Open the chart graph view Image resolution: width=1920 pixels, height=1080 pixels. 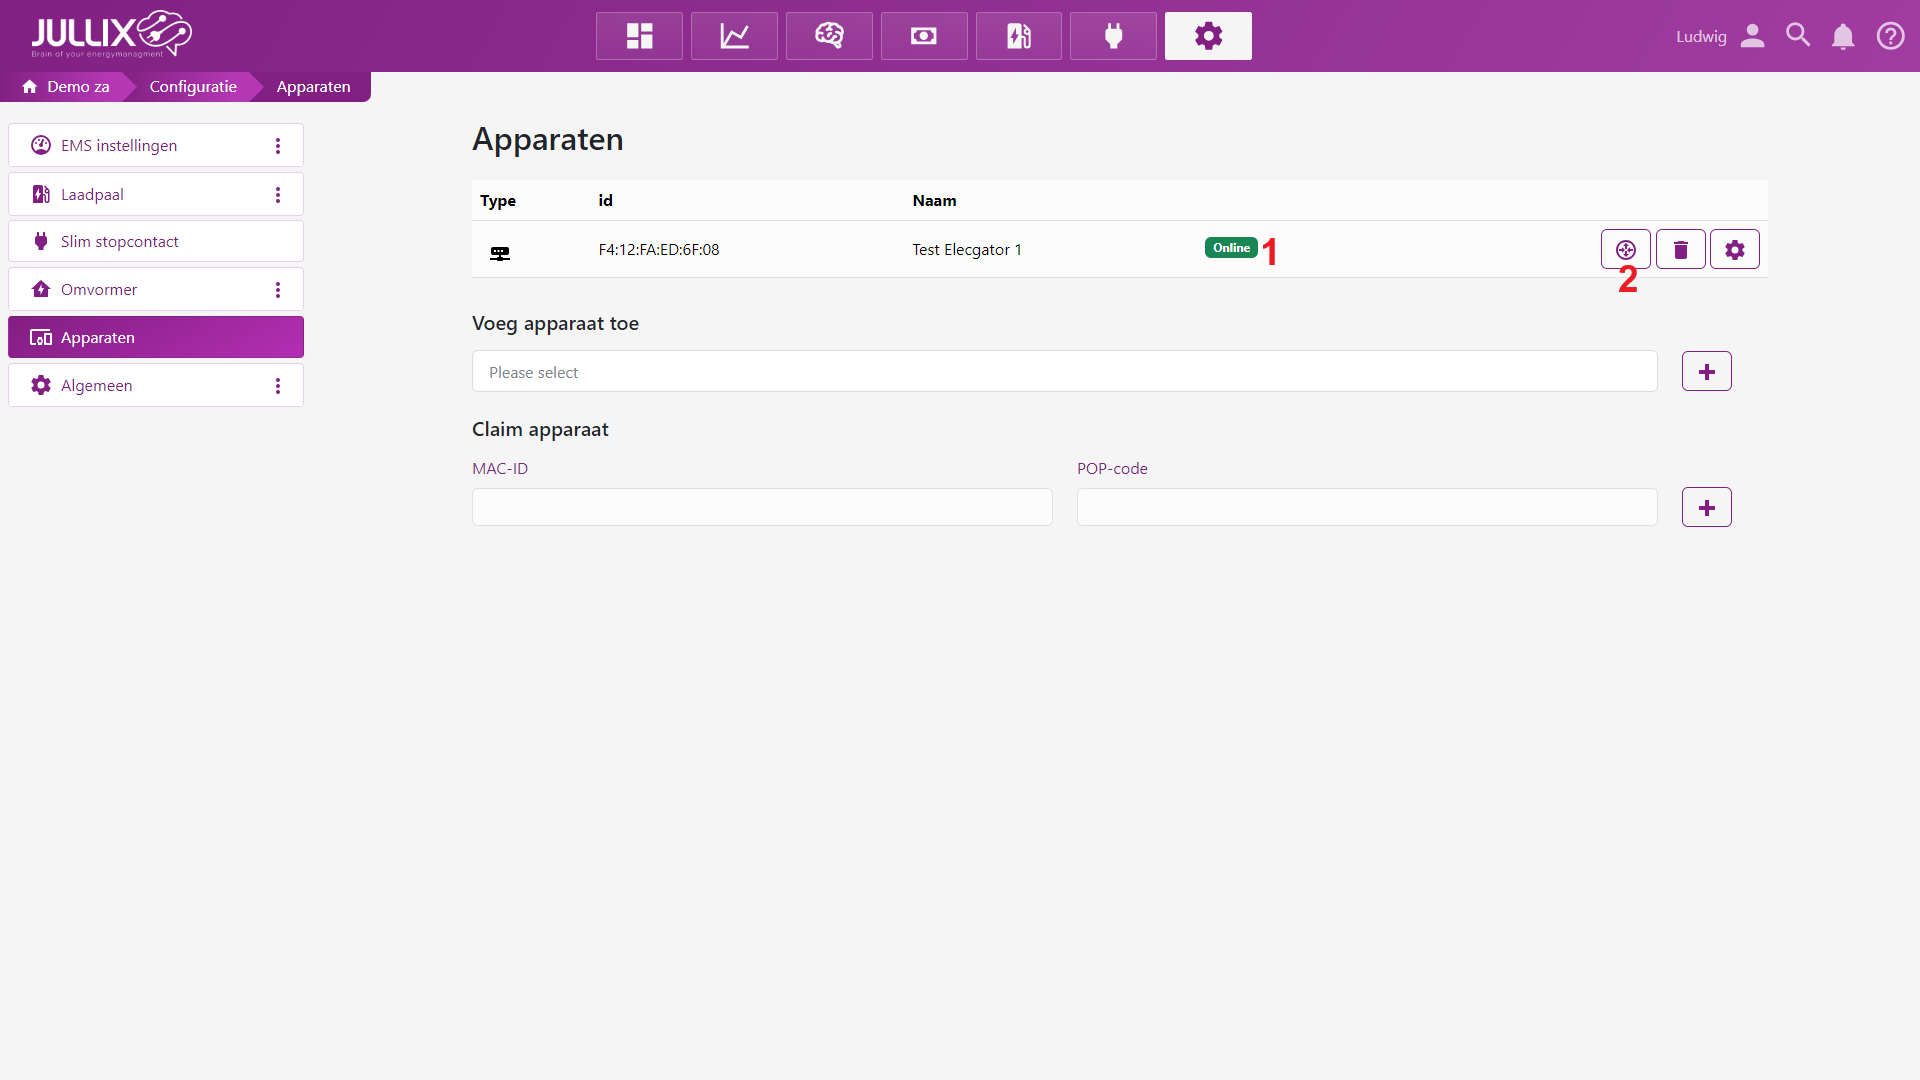pyautogui.click(x=734, y=36)
